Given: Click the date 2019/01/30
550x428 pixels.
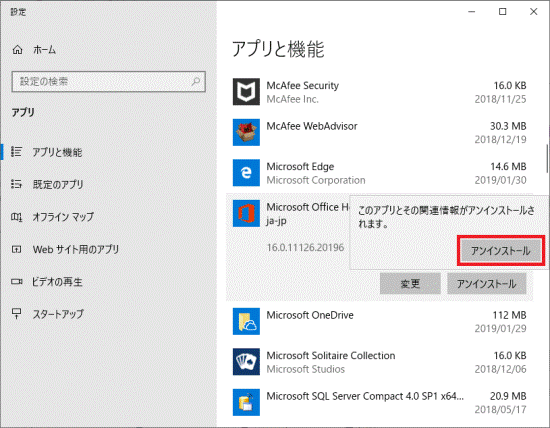Looking at the screenshot, I should pos(500,180).
